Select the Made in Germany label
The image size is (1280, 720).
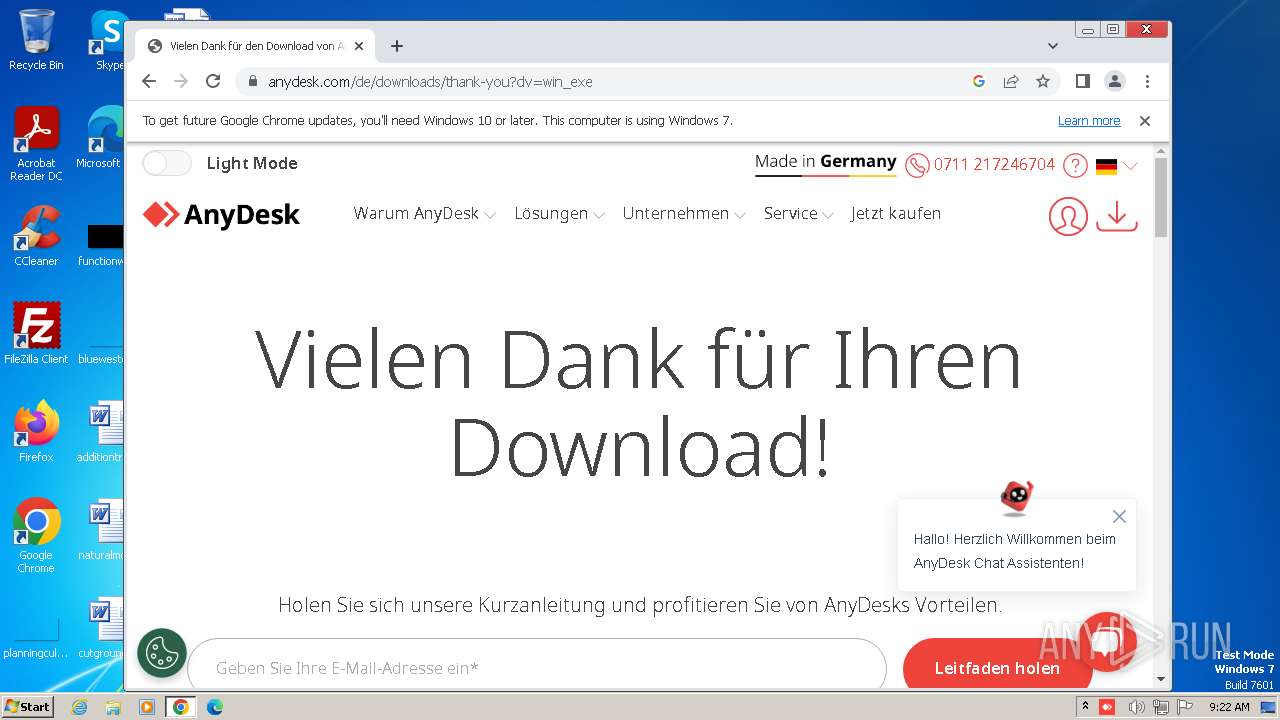[825, 162]
